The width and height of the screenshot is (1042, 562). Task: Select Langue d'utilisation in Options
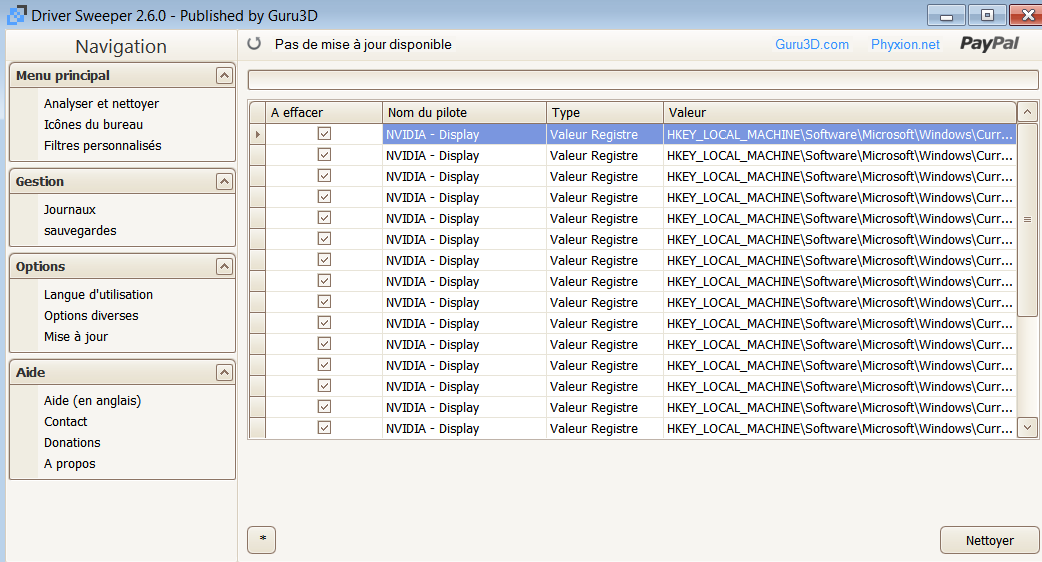tap(98, 295)
